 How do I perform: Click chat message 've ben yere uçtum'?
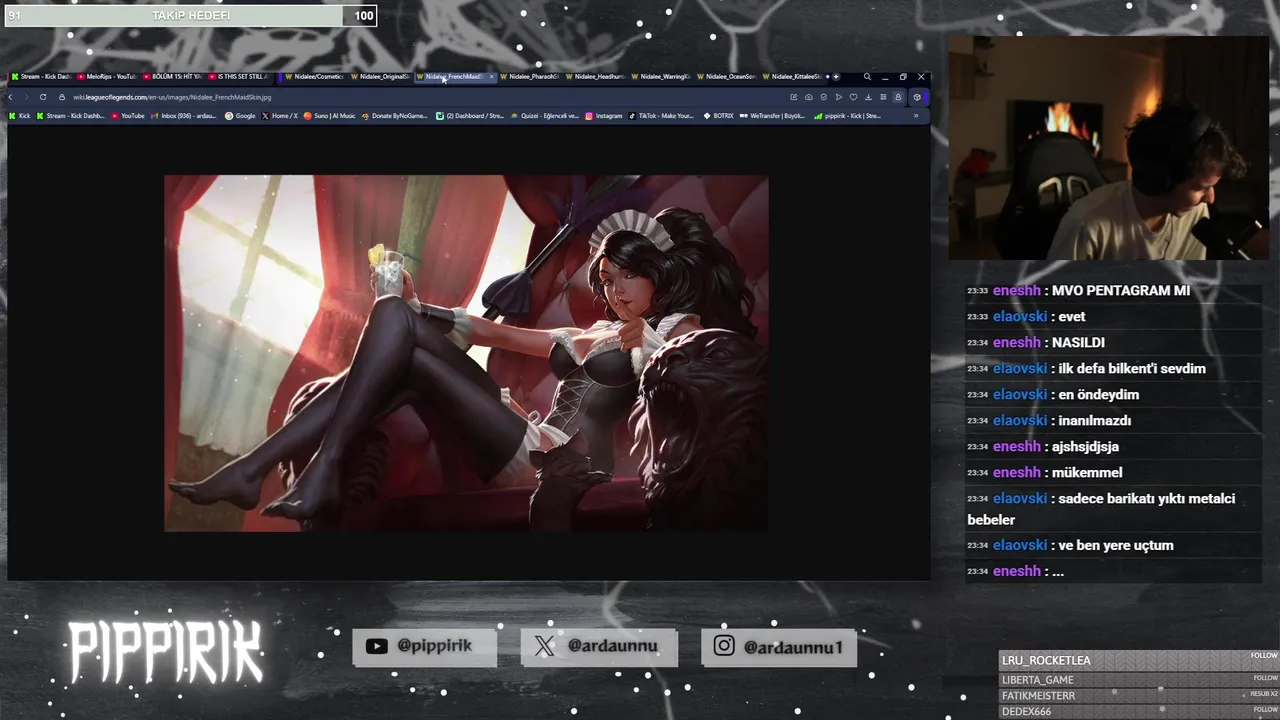tap(1116, 545)
